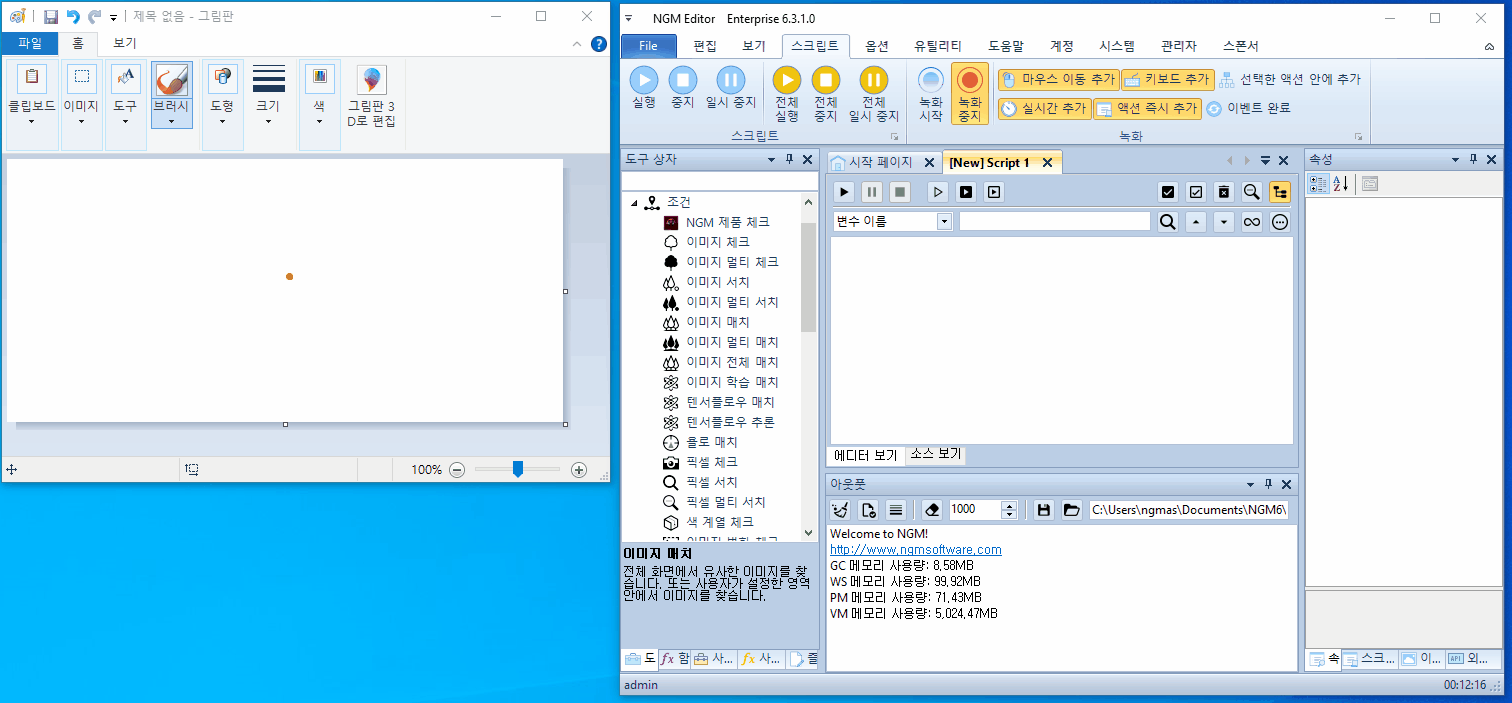The image size is (1512, 703).
Task: Open the File tab in NGM Editor
Action: click(648, 46)
